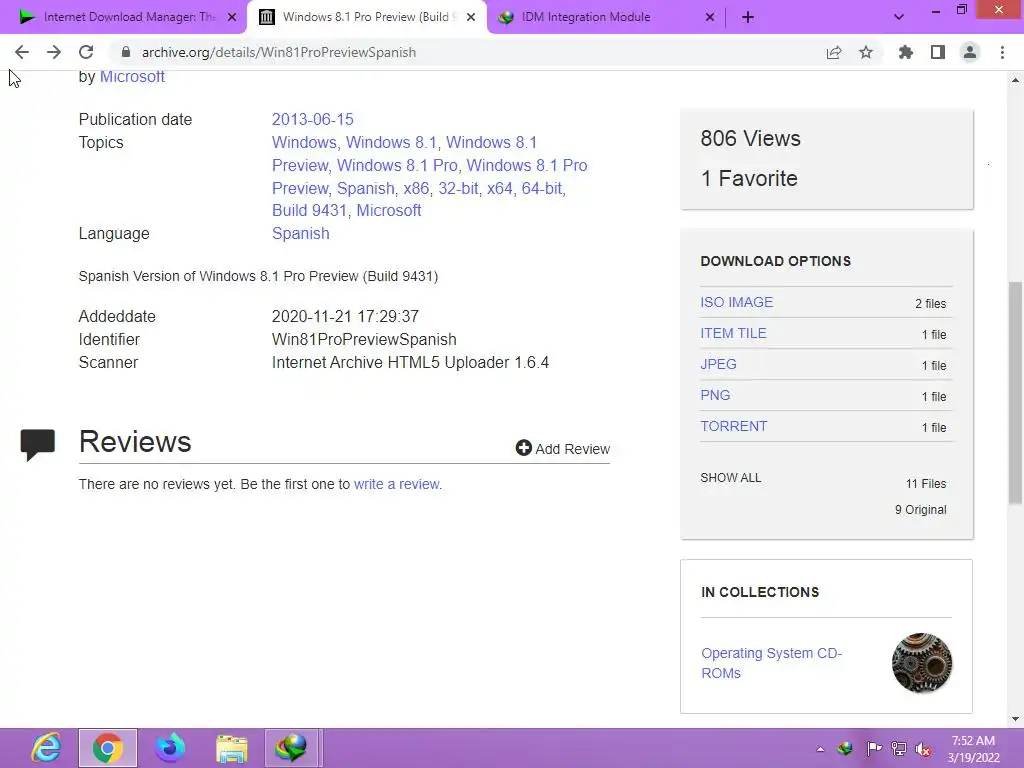Launch Internet Explorer from taskbar
This screenshot has height=768, width=1024.
47,748
